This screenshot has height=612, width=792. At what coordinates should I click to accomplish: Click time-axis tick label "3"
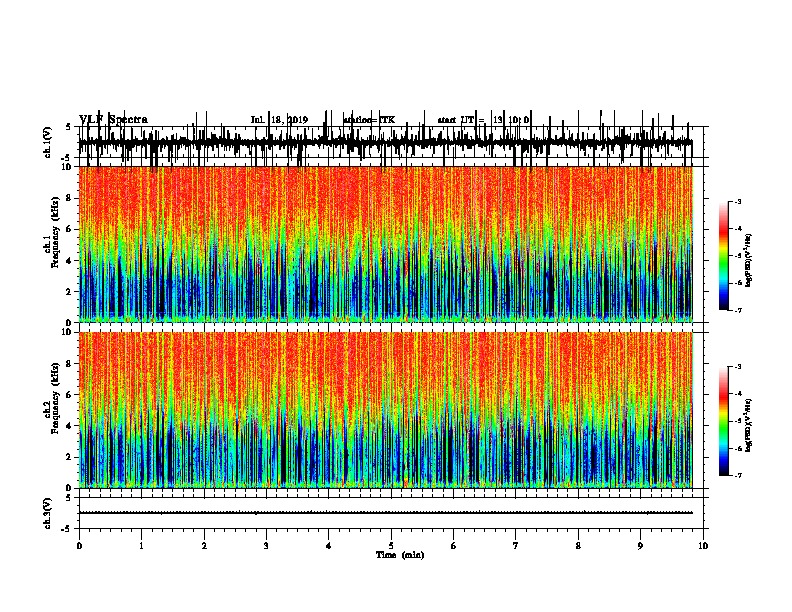pos(266,546)
